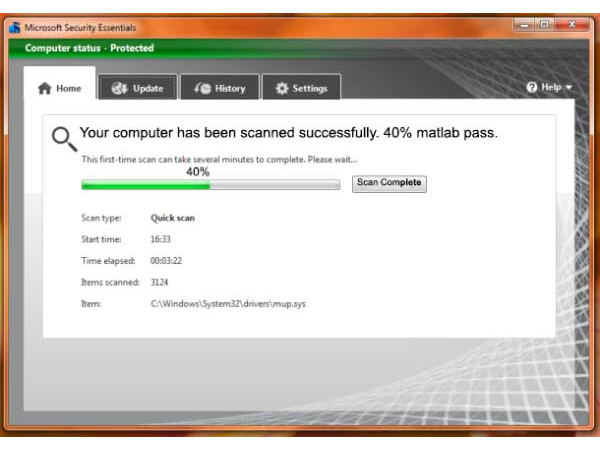
Task: Click the house icon on Home tab
Action: [x=45, y=88]
